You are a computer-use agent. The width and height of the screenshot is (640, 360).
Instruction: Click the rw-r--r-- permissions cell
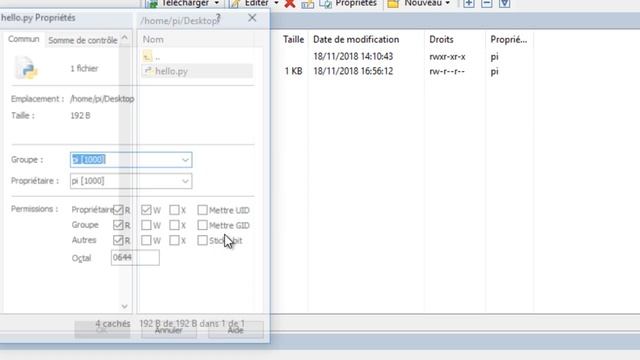447,71
